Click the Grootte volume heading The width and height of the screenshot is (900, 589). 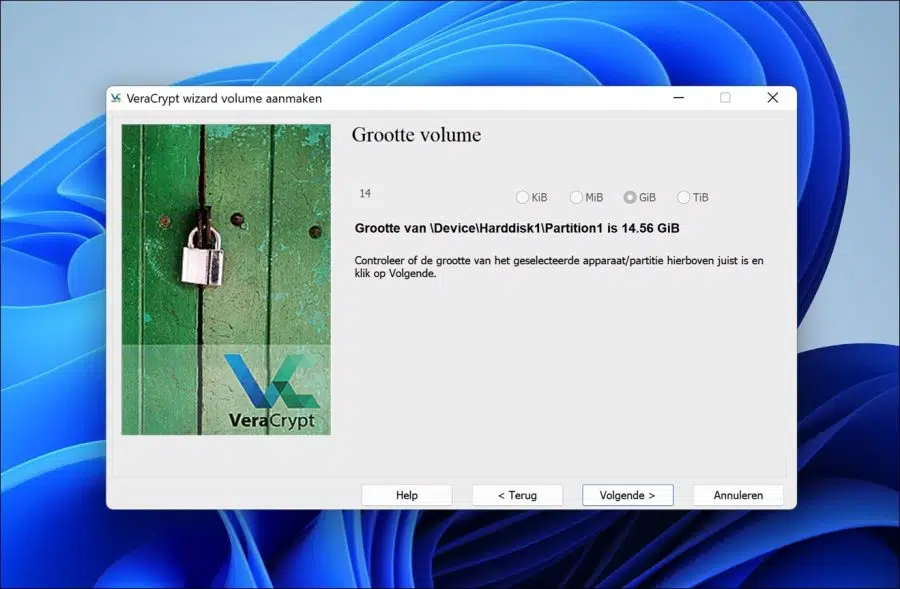pyautogui.click(x=416, y=135)
